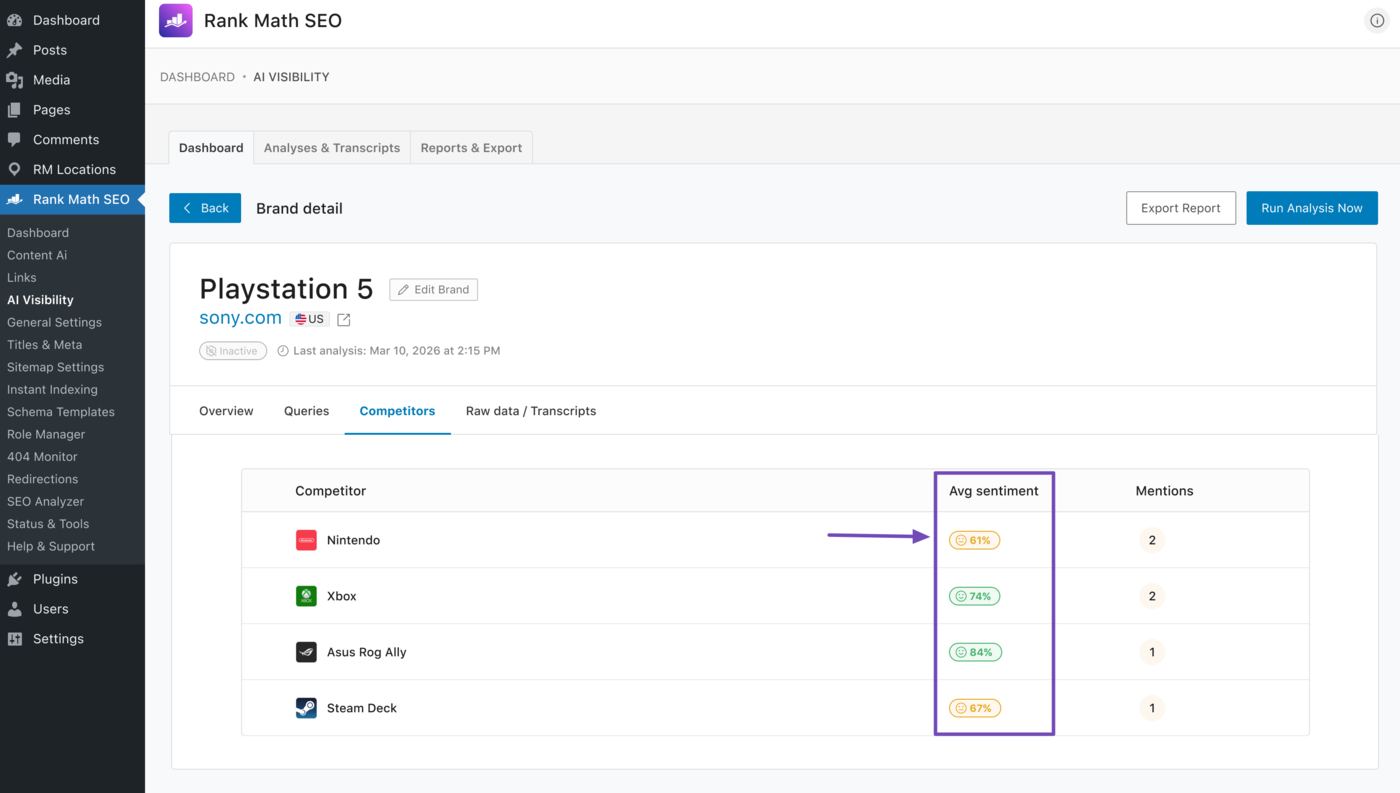Click Steam Deck's 67% sentiment badge
The width and height of the screenshot is (1400, 793).
974,708
